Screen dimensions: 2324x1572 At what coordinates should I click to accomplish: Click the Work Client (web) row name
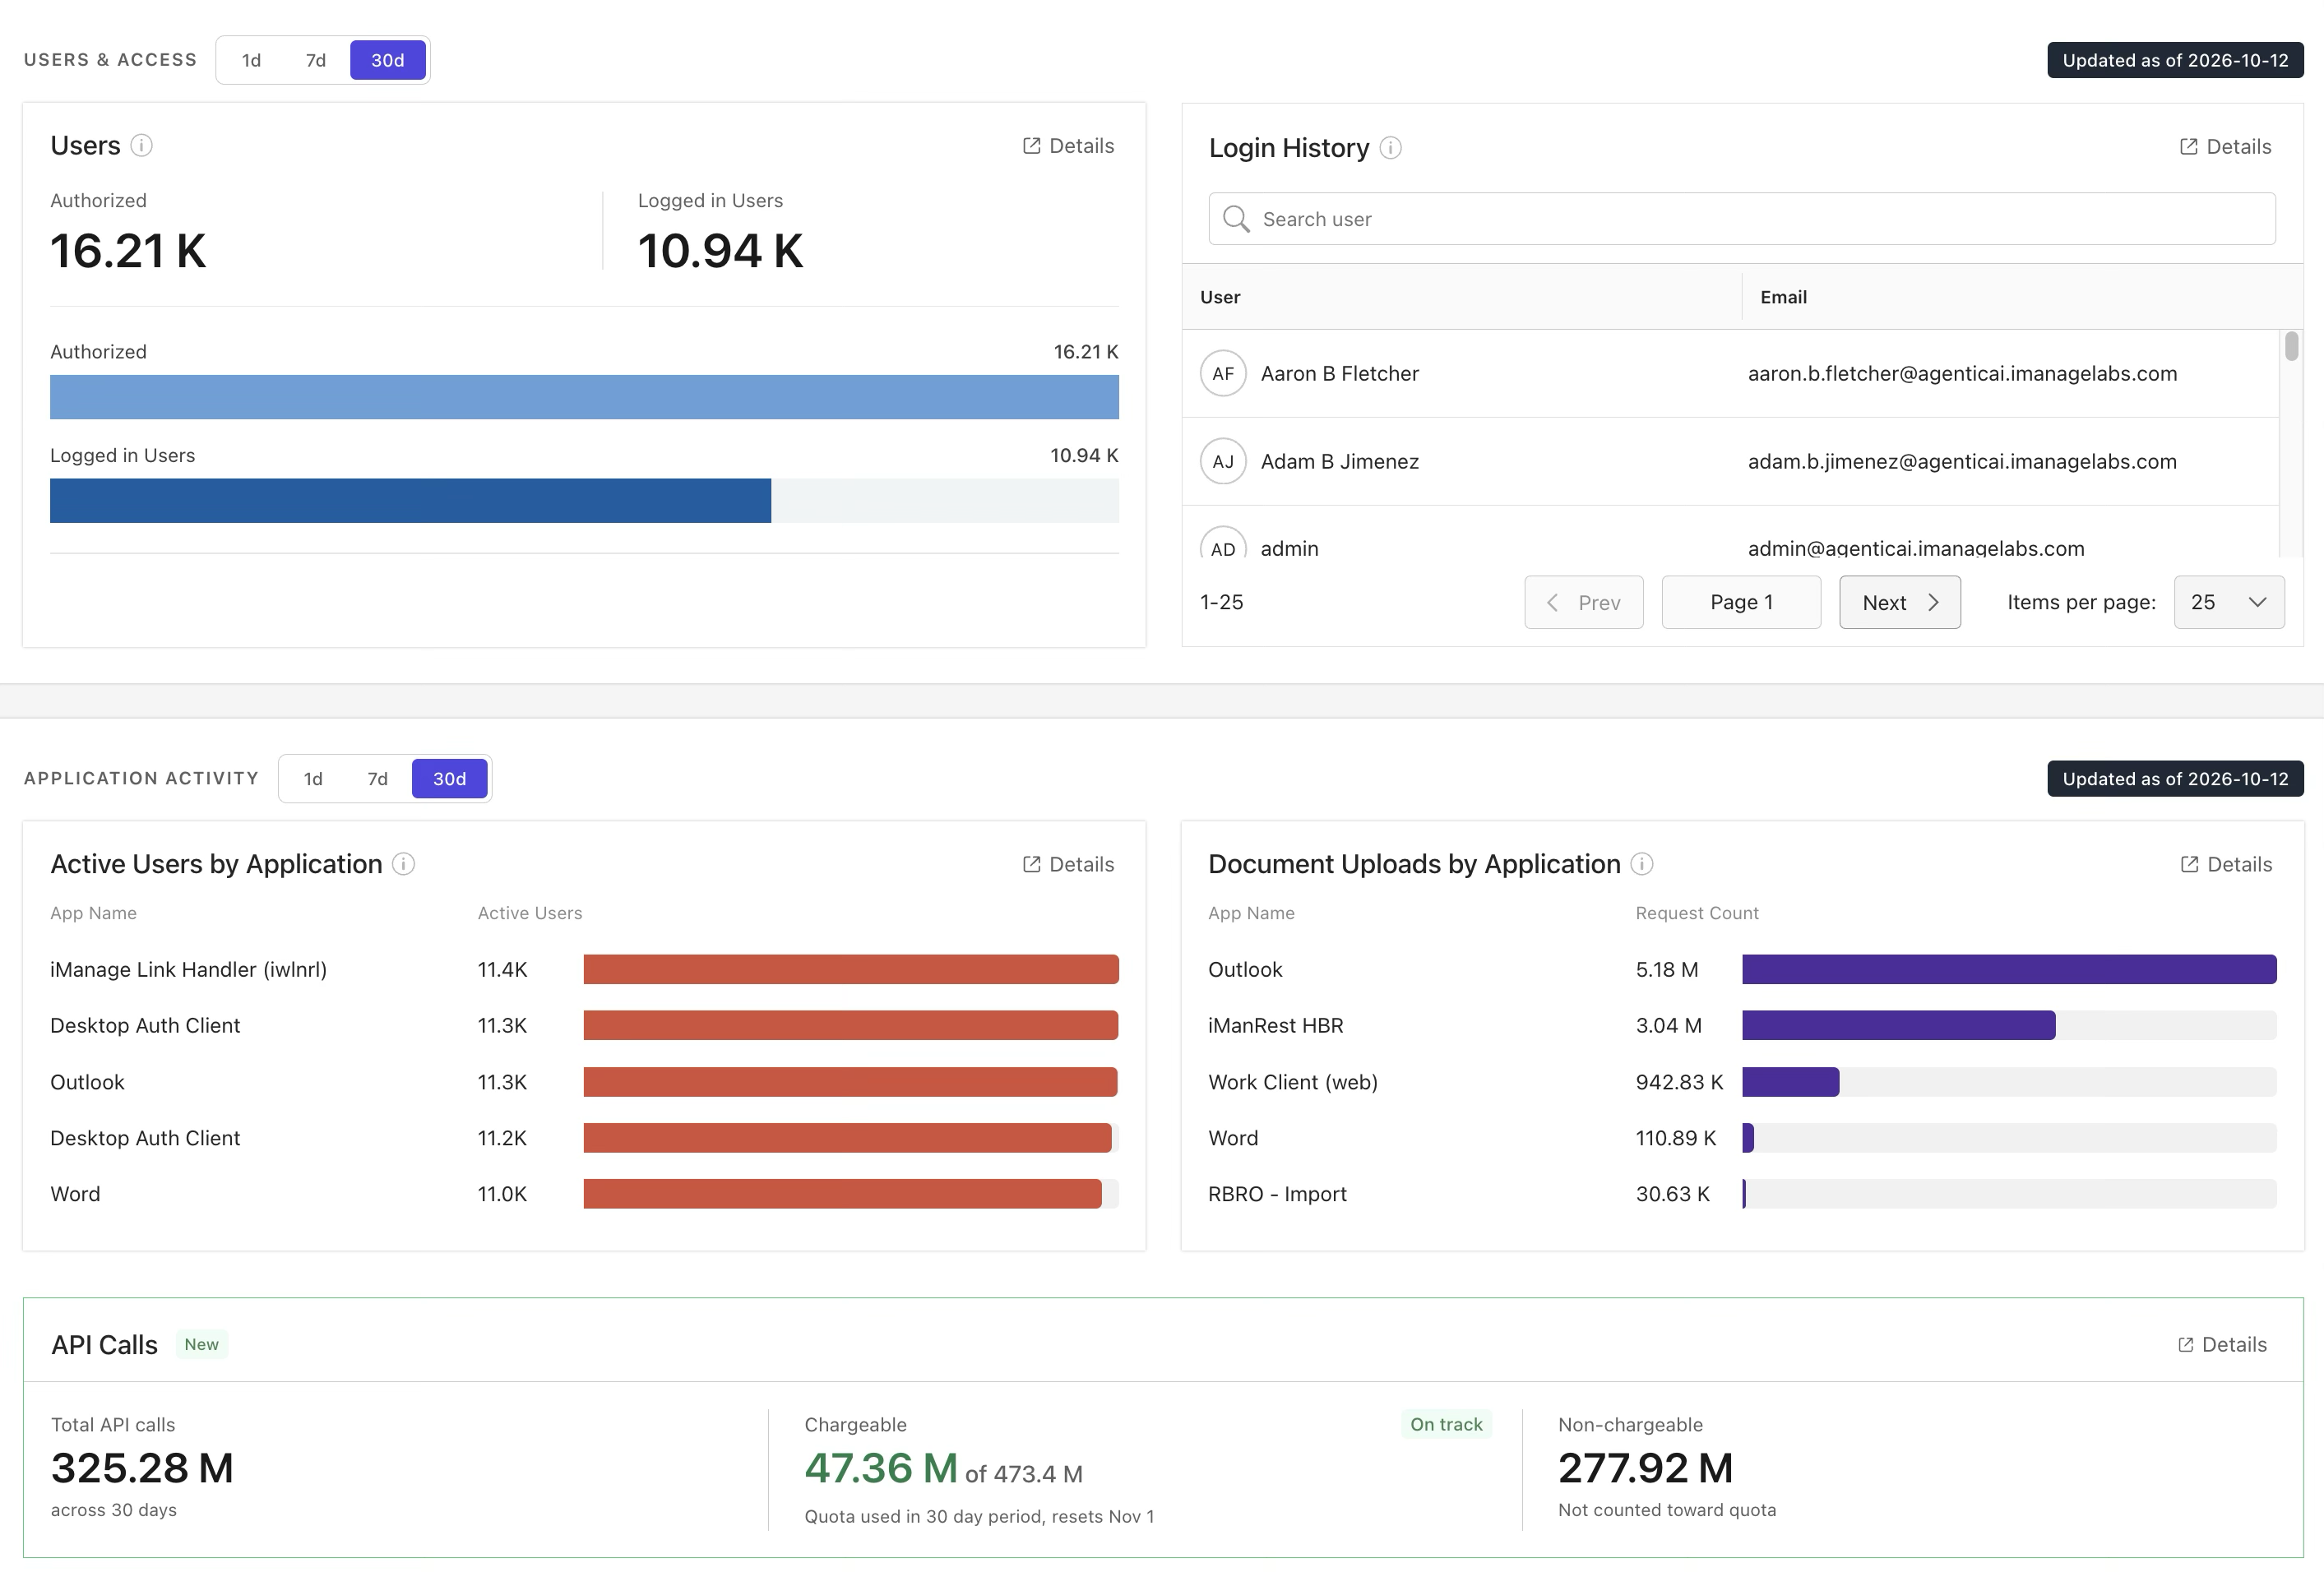[1293, 1082]
